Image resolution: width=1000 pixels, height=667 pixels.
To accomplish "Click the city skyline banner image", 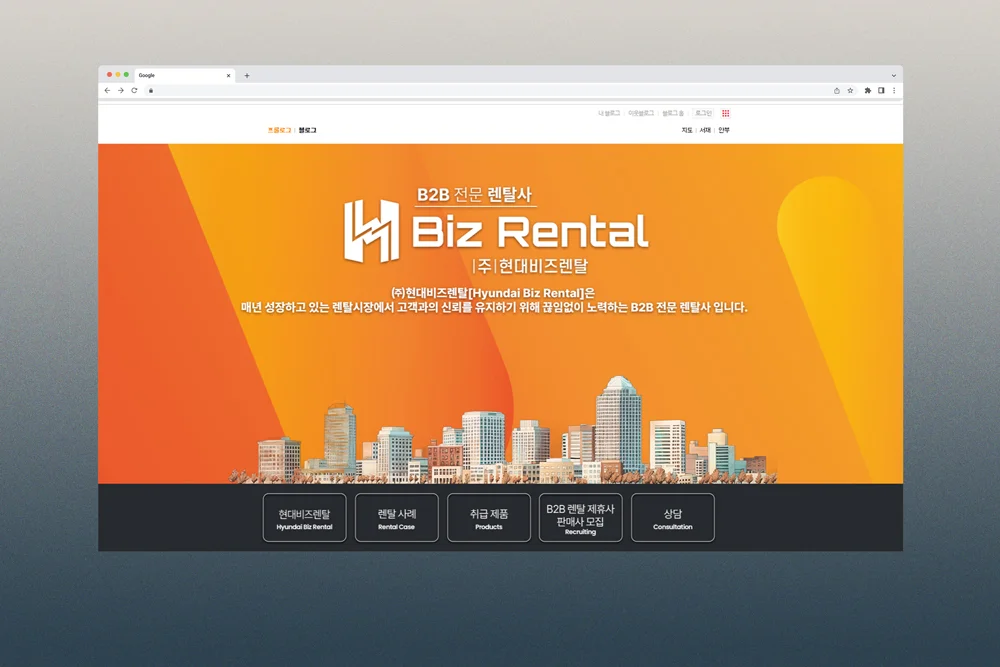I will (503, 430).
